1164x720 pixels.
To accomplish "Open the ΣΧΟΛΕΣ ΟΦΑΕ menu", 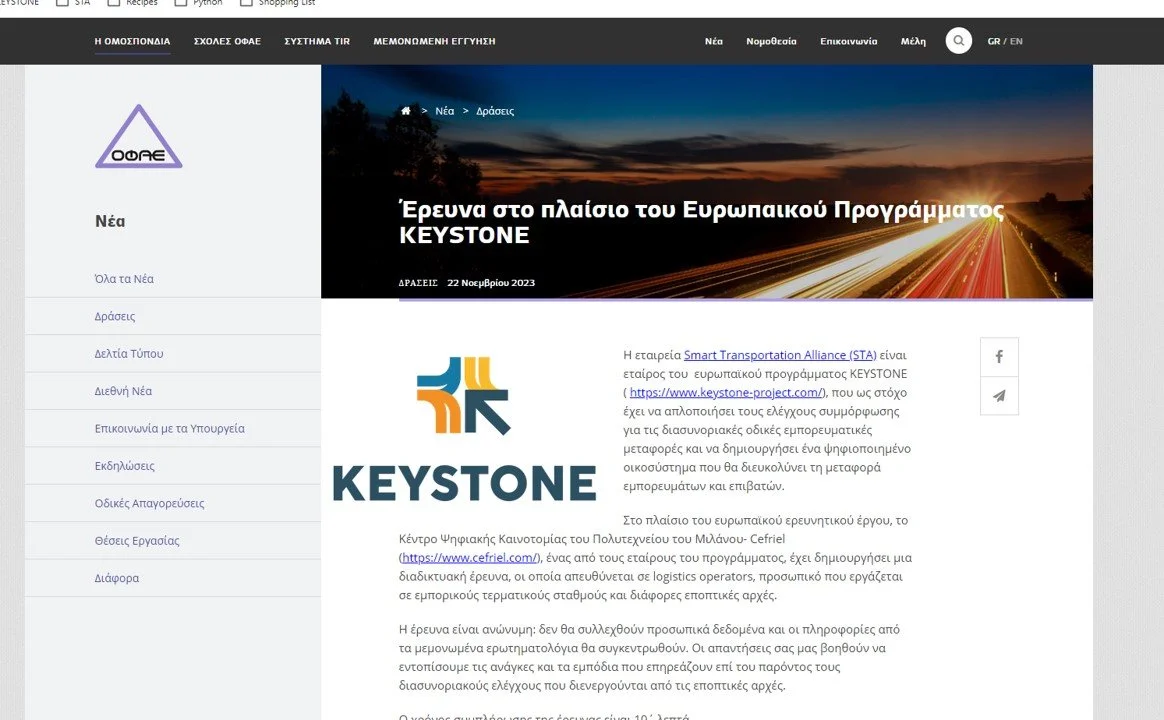I will pyautogui.click(x=227, y=42).
